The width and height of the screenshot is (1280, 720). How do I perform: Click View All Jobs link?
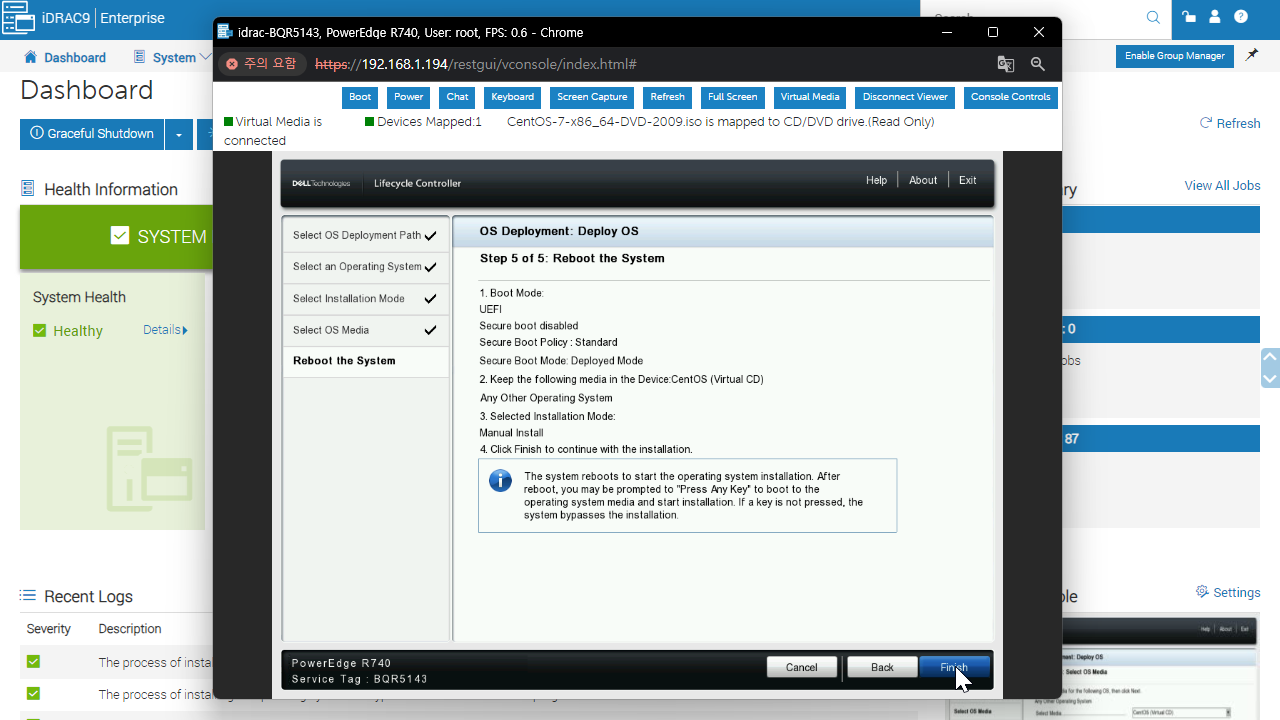(1222, 186)
